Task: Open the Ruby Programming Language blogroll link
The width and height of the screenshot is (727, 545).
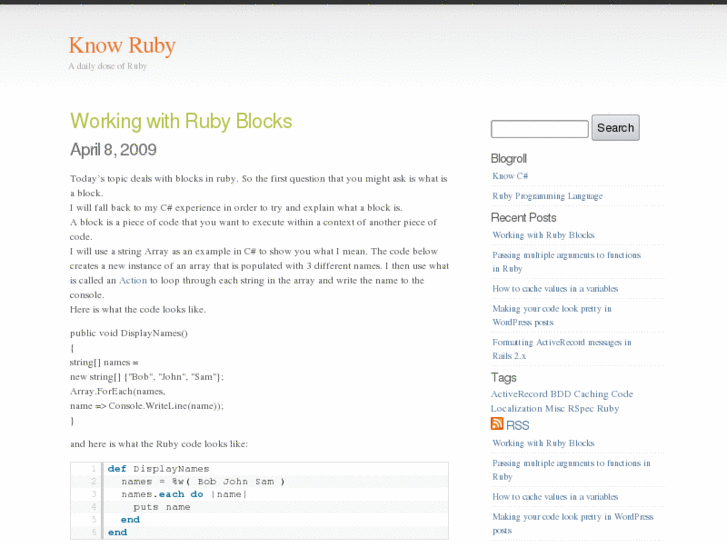Action: (547, 196)
